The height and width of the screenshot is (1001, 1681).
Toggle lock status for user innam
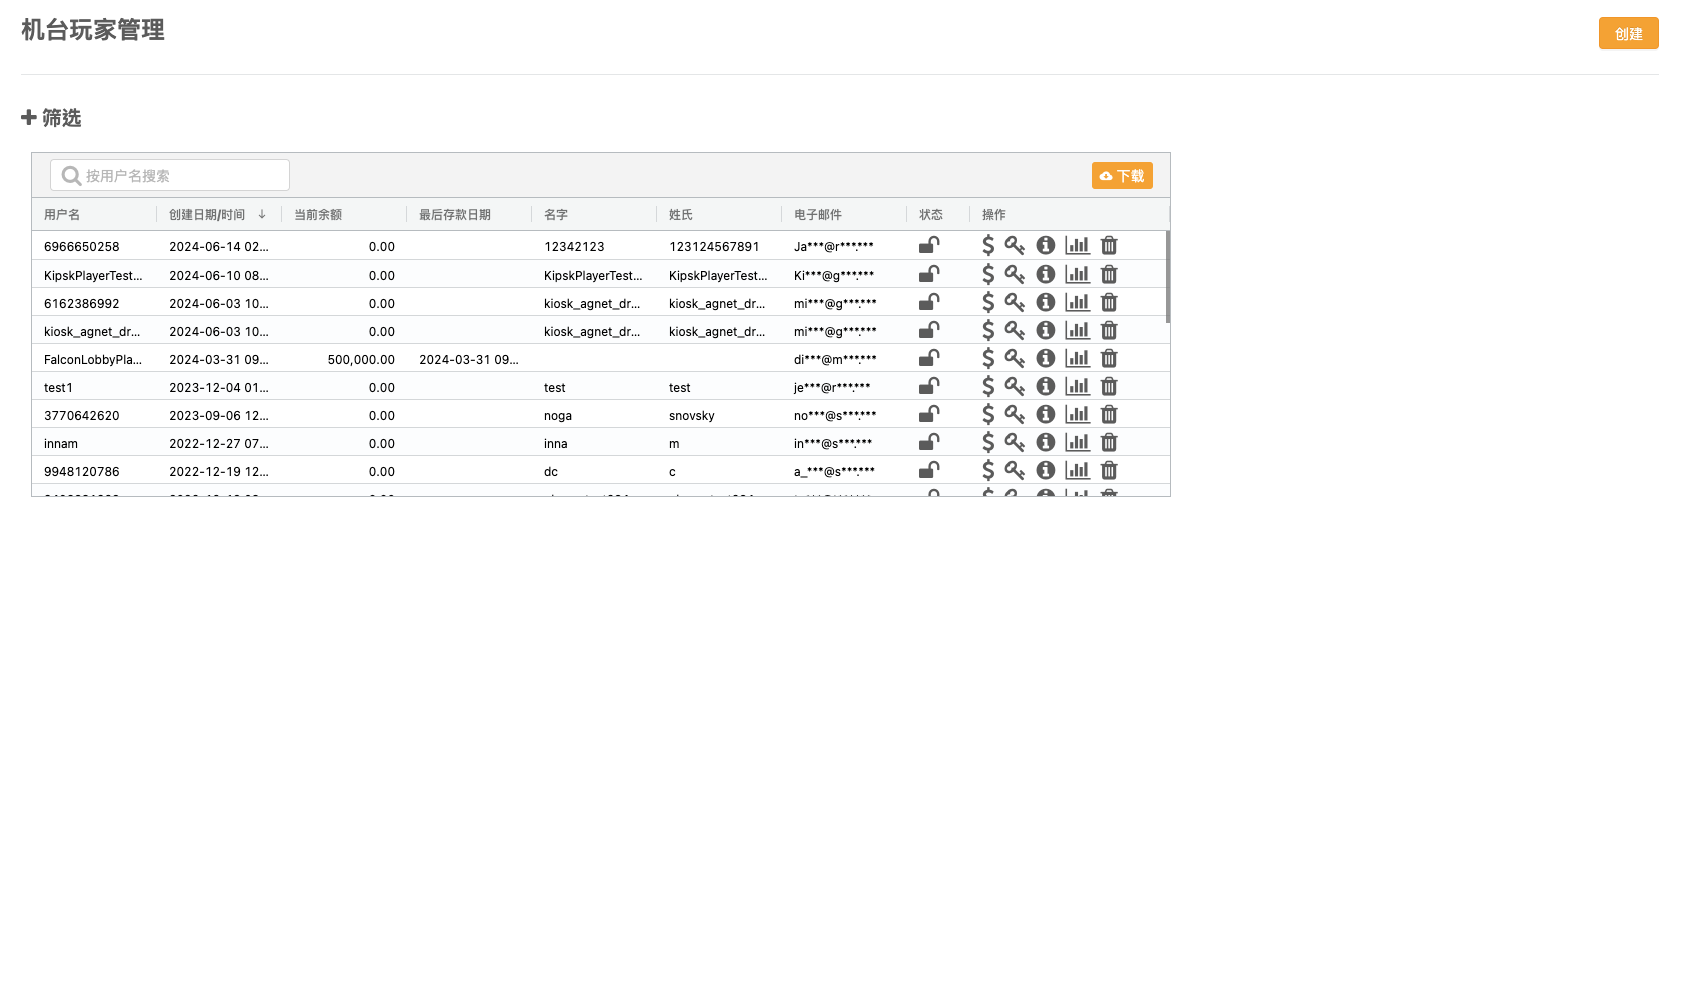click(929, 443)
